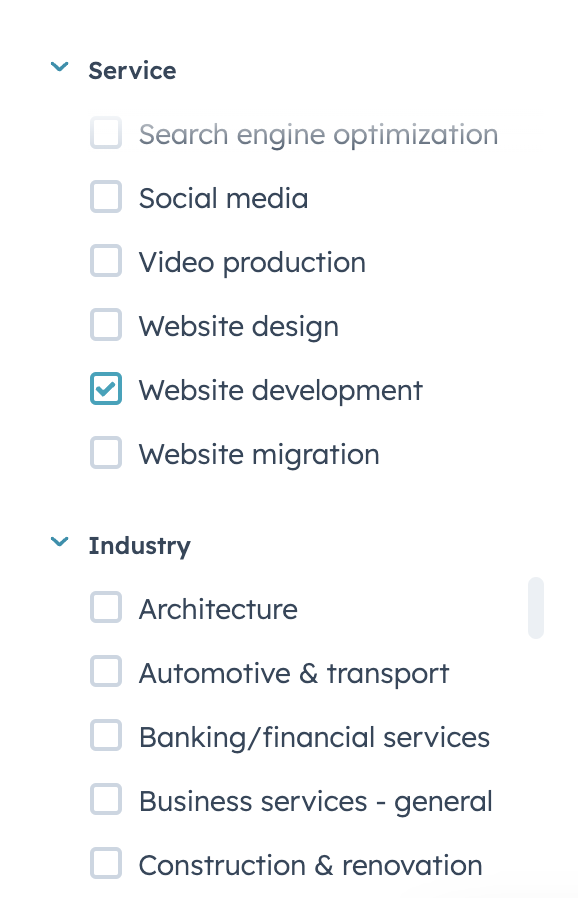Check the Construction & renovation checkbox
The height and width of the screenshot is (898, 578).
pos(106,863)
